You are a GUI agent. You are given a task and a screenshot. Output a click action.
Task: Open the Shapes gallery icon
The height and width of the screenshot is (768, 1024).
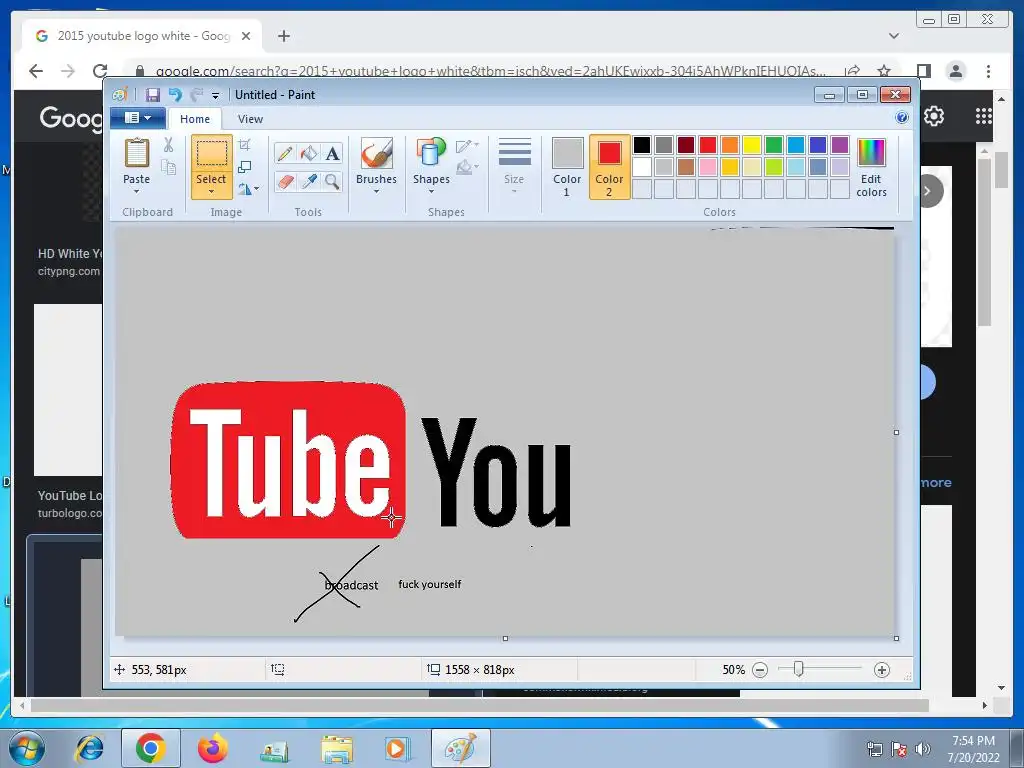(431, 153)
